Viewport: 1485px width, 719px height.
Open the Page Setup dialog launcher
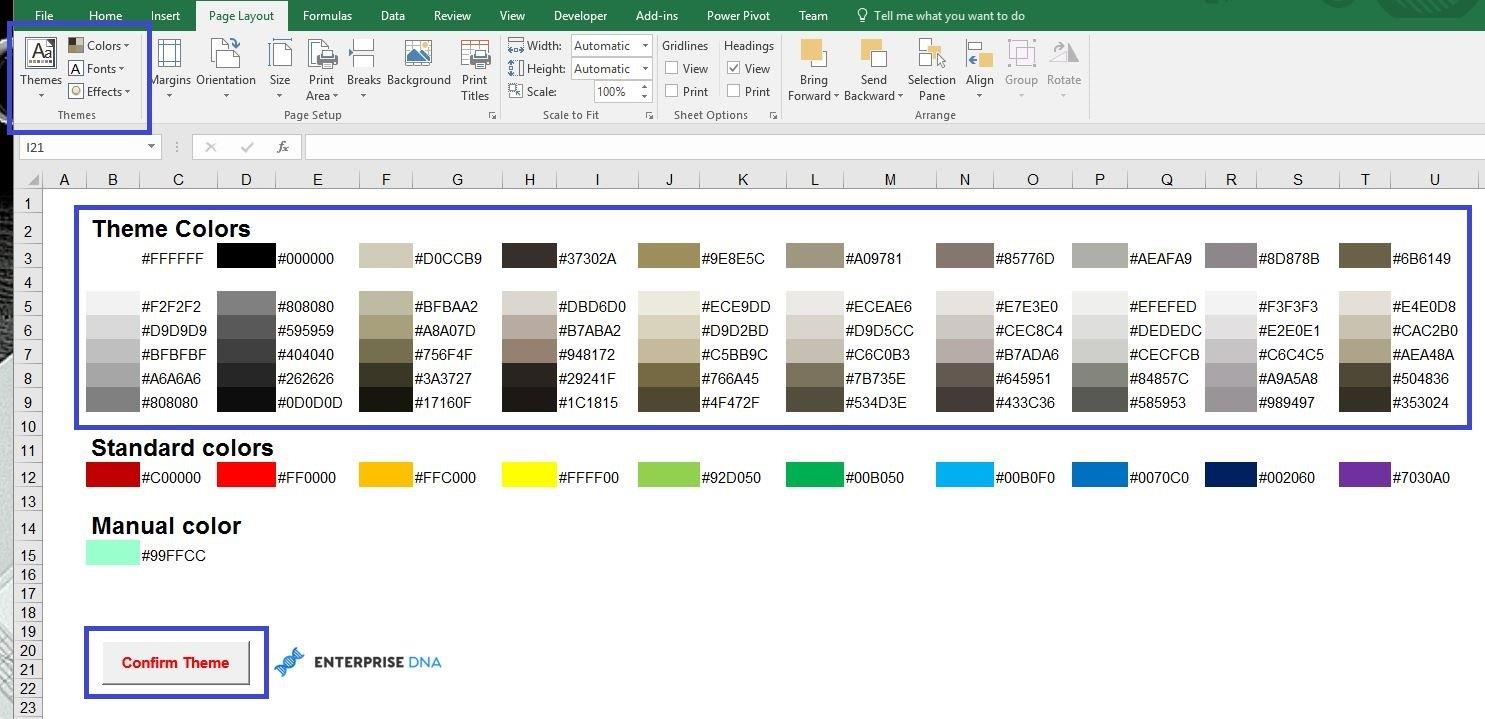(x=492, y=116)
